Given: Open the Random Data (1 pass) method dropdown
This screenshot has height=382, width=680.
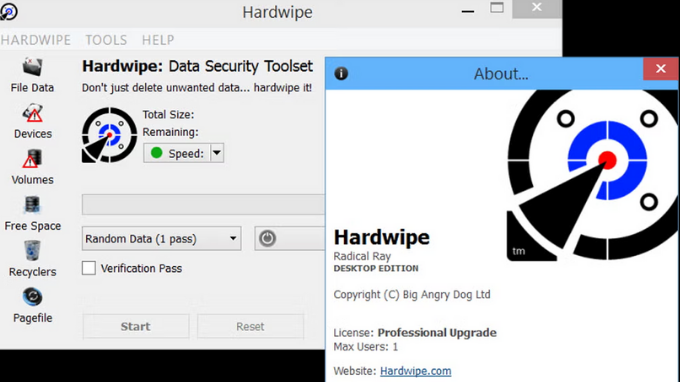Looking at the screenshot, I should coord(161,238).
